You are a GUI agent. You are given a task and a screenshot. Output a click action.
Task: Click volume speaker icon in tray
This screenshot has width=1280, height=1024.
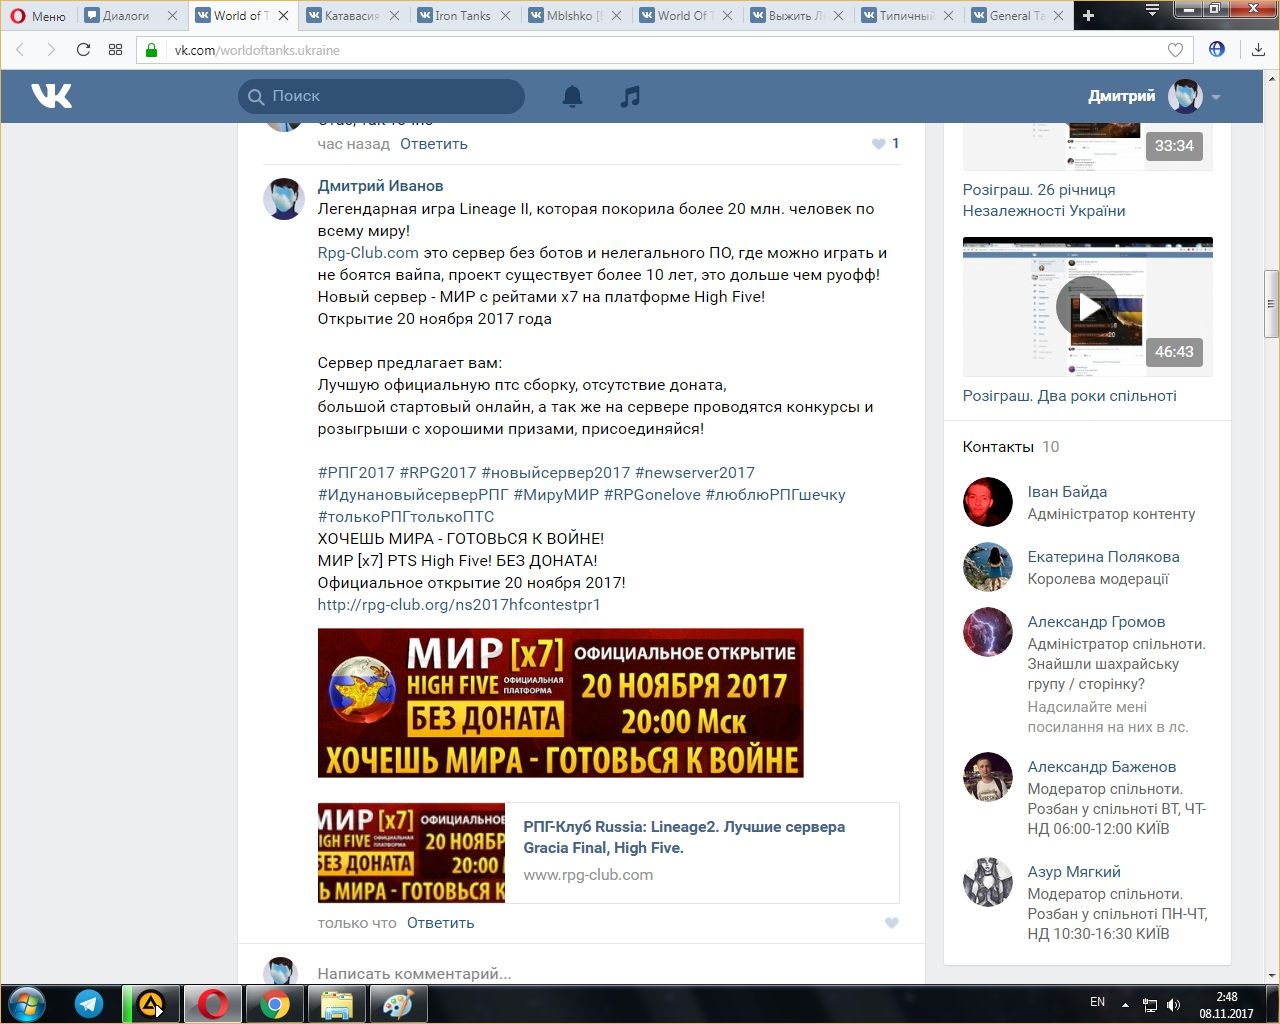1174,1005
